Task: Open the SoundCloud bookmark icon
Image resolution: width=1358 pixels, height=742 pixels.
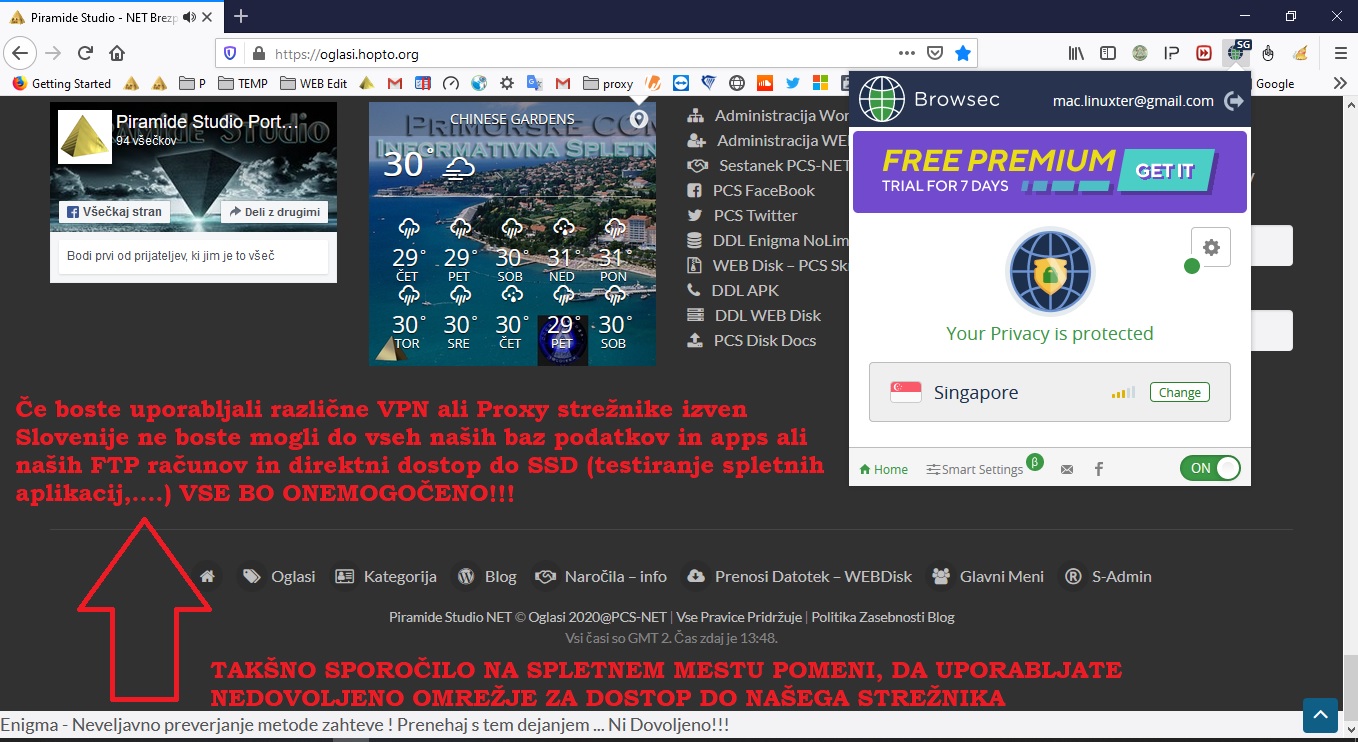Action: click(765, 83)
